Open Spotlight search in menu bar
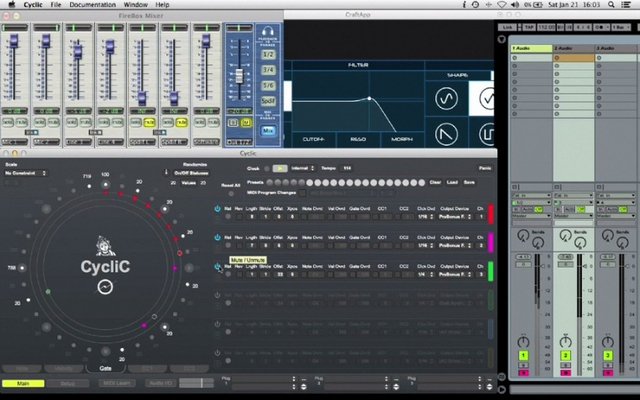640x400 pixels. point(611,4)
